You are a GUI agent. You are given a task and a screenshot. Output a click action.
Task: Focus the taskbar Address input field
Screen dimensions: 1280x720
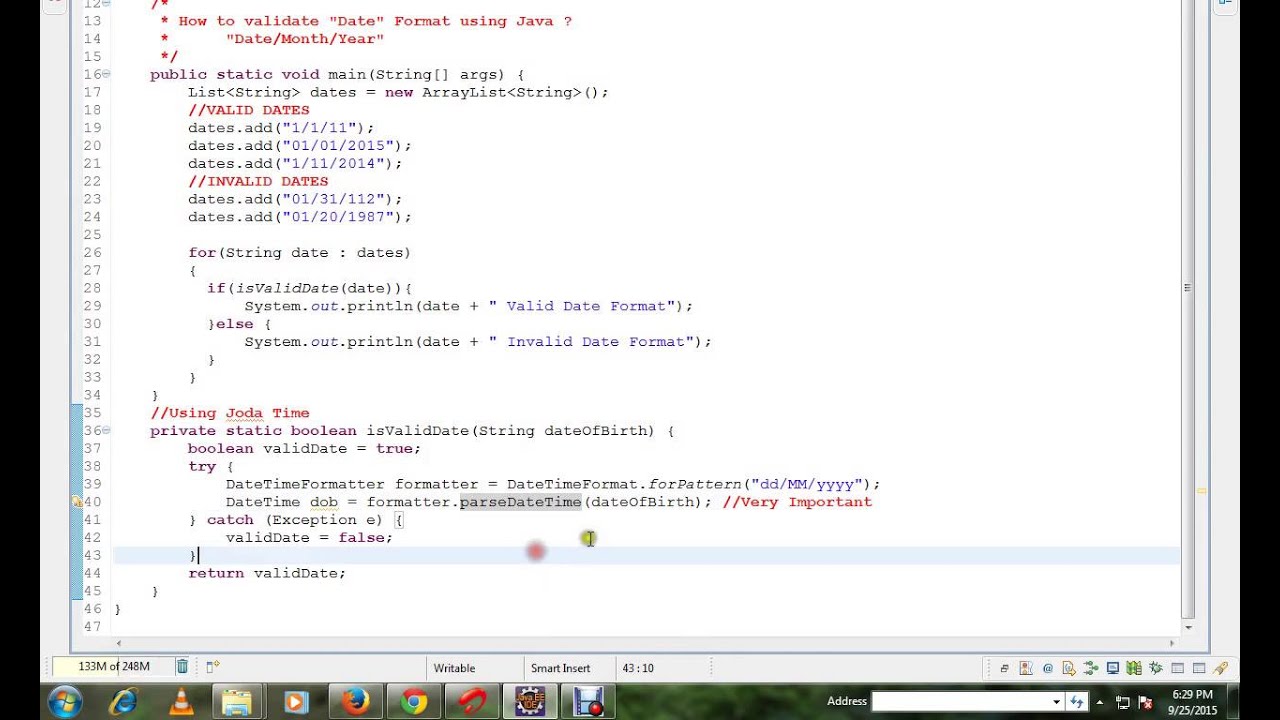tap(960, 702)
